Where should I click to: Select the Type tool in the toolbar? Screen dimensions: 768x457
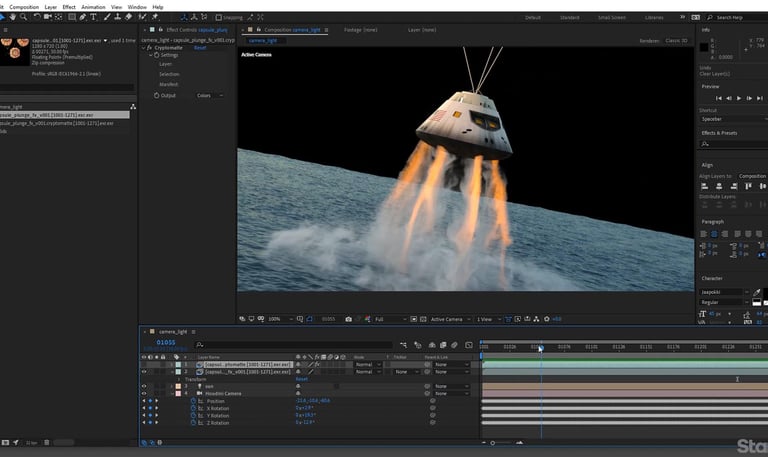[94, 17]
